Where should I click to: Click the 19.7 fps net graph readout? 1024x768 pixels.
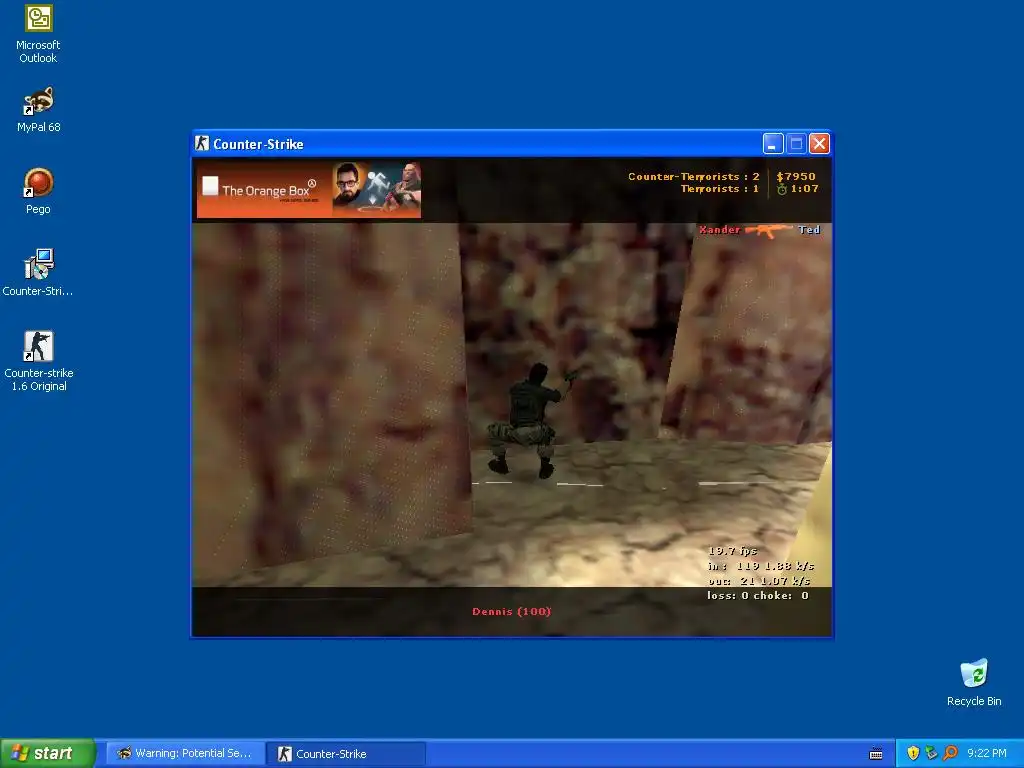(x=733, y=551)
